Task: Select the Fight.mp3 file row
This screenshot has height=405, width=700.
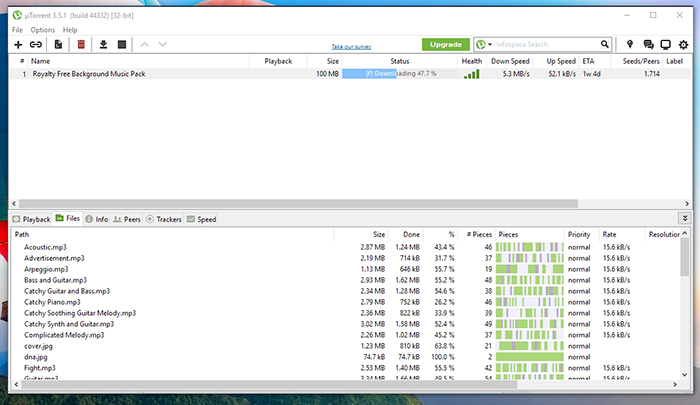Action: pos(346,368)
